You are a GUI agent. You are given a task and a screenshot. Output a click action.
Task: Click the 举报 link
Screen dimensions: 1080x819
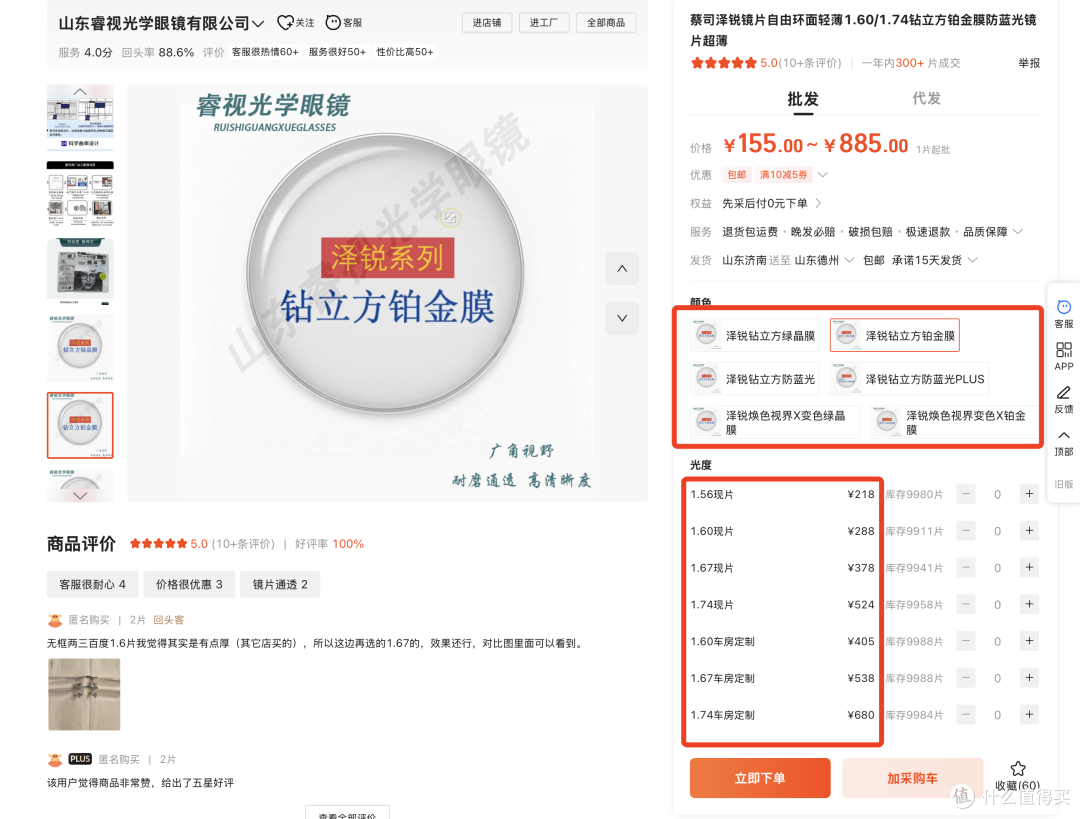pos(1029,63)
